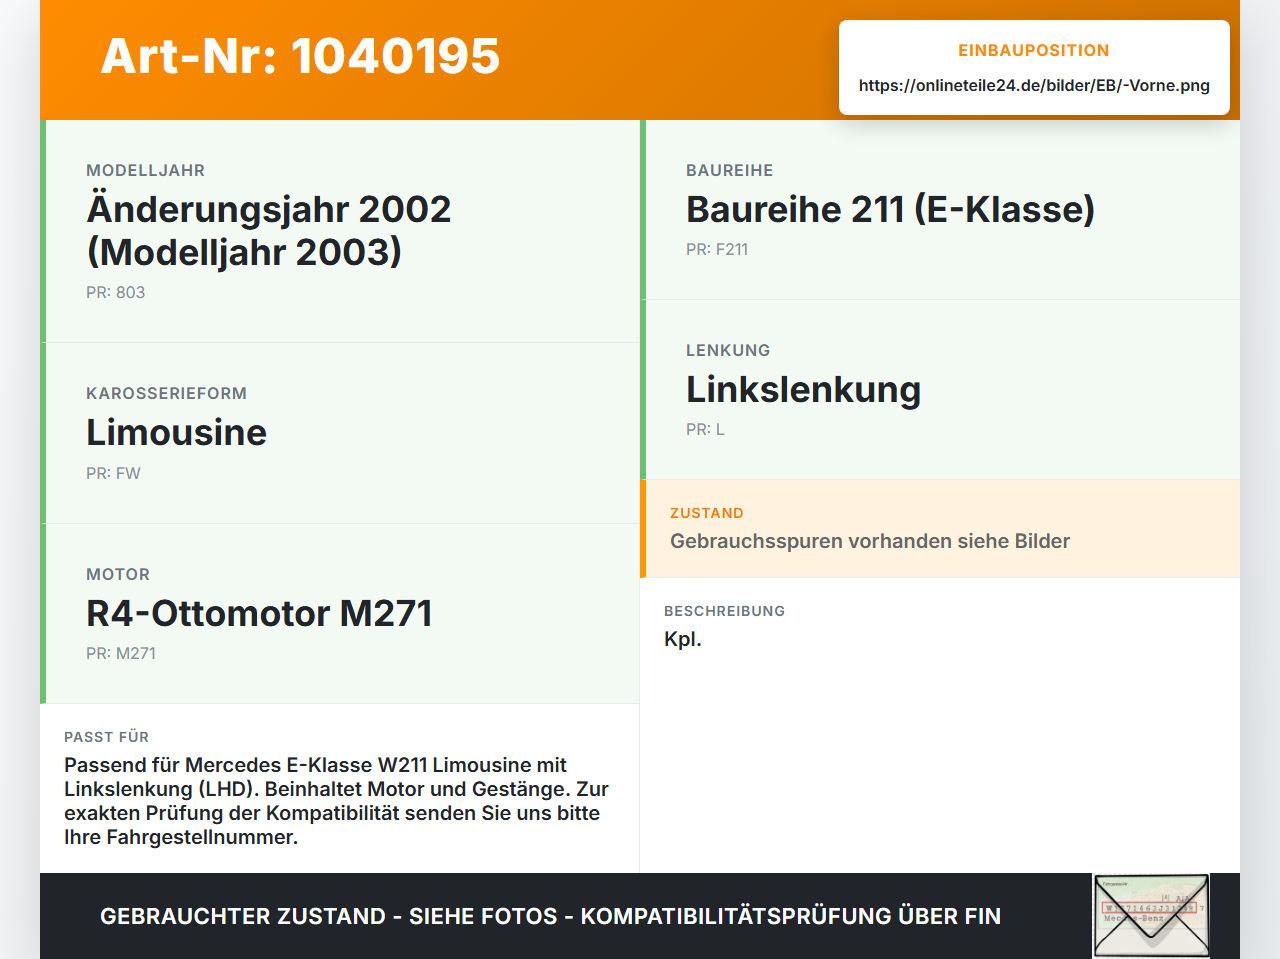Viewport: 1280px width, 959px height.
Task: Select the R4-Ottomotor M271 value
Action: tap(259, 613)
